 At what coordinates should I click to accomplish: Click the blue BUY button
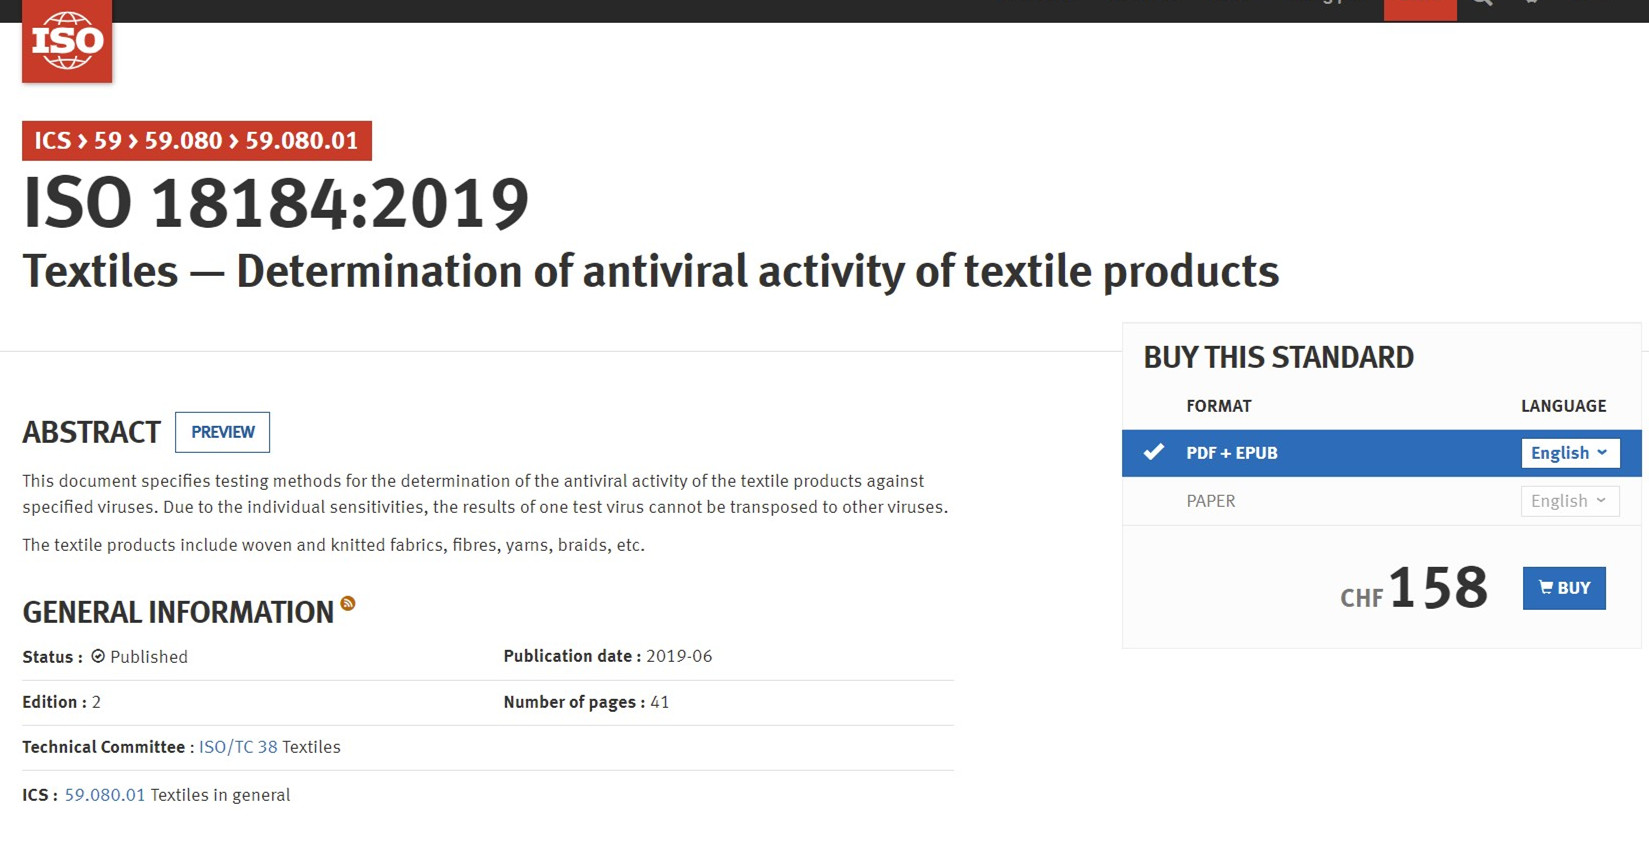[1564, 588]
